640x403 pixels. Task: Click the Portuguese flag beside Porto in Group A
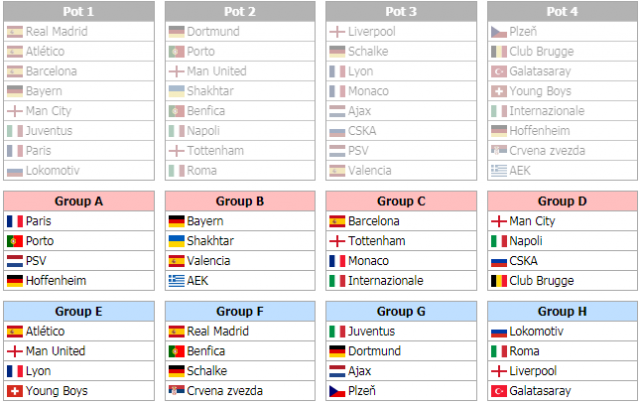[15, 241]
